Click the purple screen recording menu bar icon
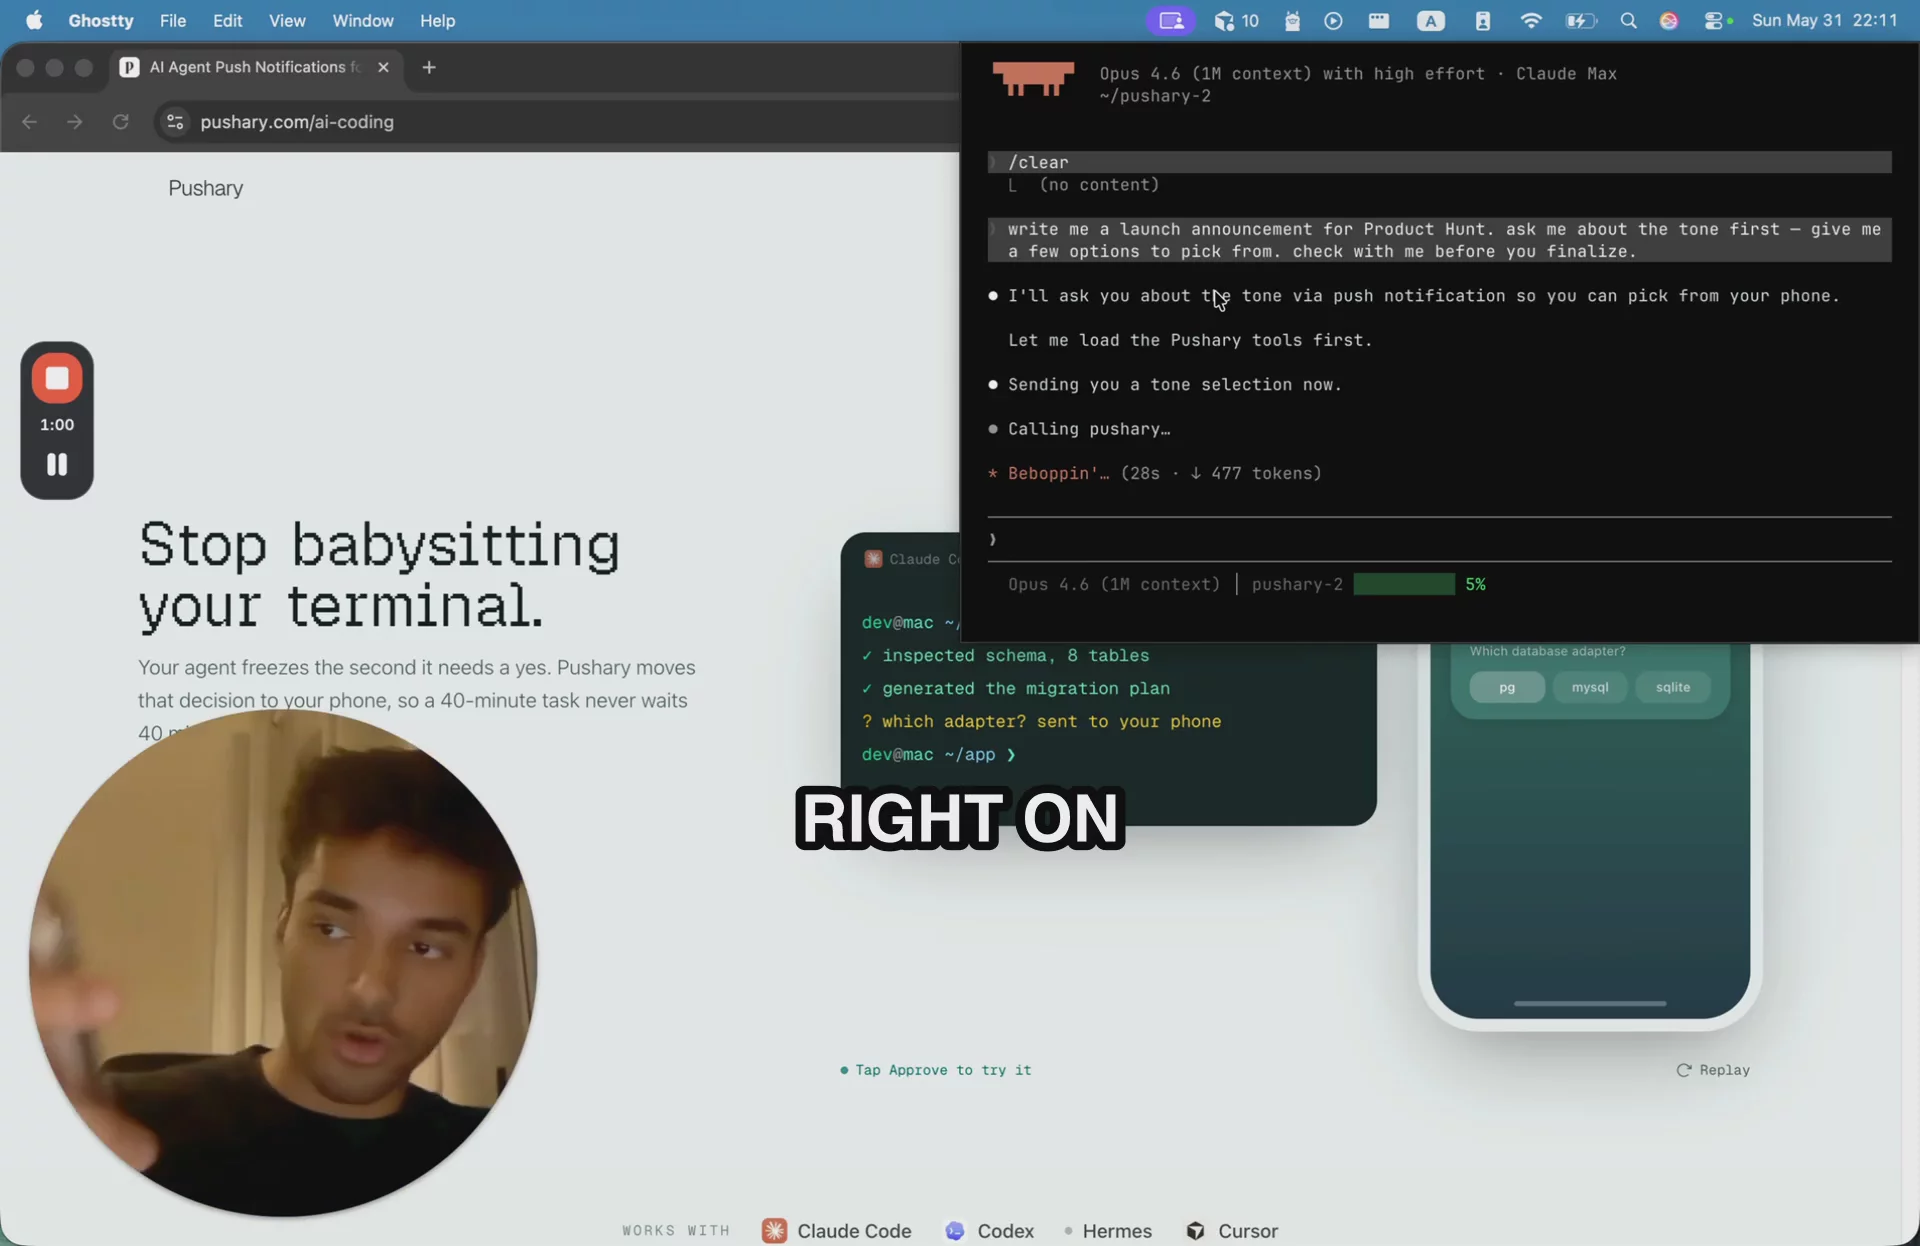The width and height of the screenshot is (1920, 1246). pos(1171,20)
